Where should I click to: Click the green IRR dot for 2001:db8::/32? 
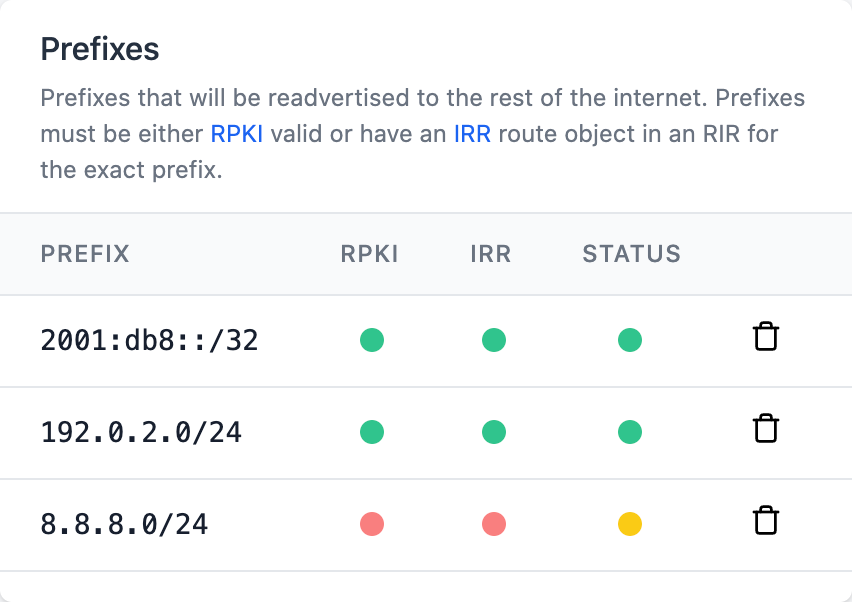coord(494,340)
